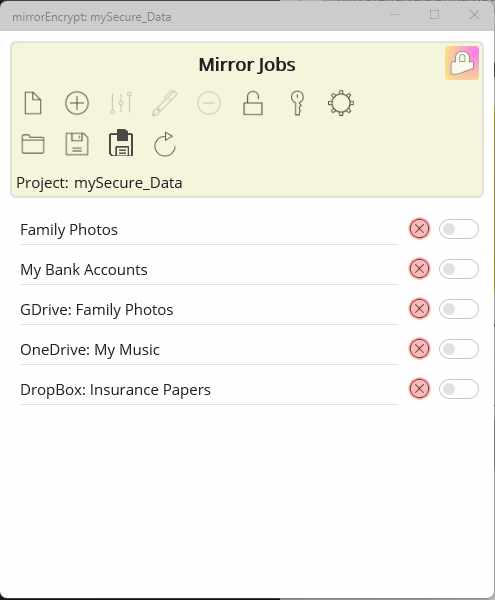Open the unlock padlock icon

coord(253,103)
